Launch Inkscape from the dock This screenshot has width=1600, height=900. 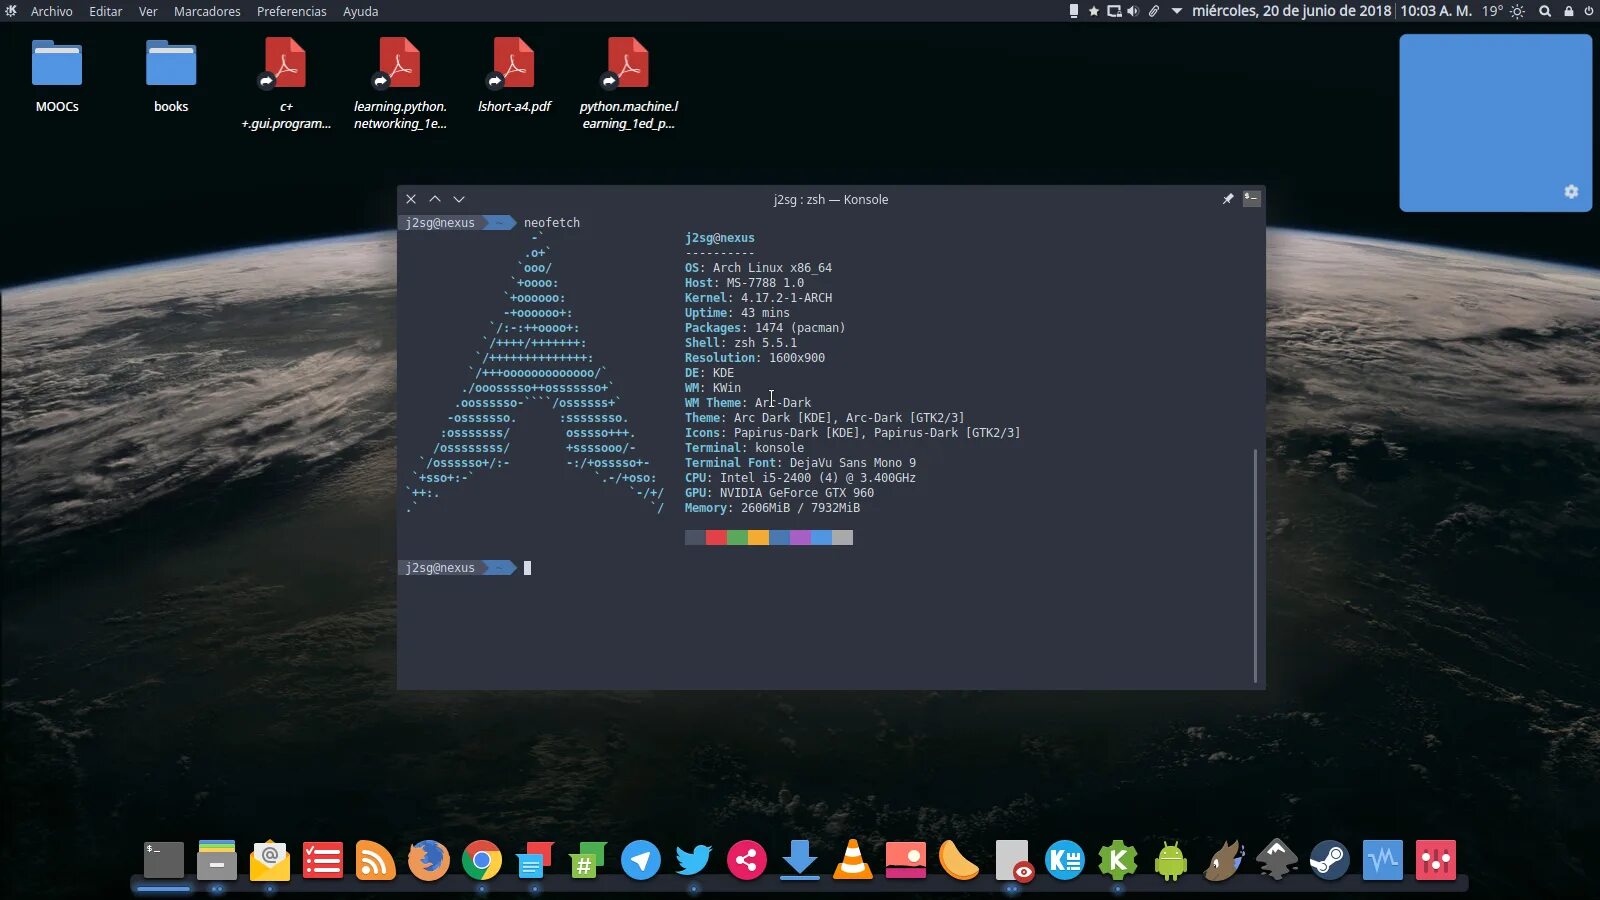tap(1277, 860)
